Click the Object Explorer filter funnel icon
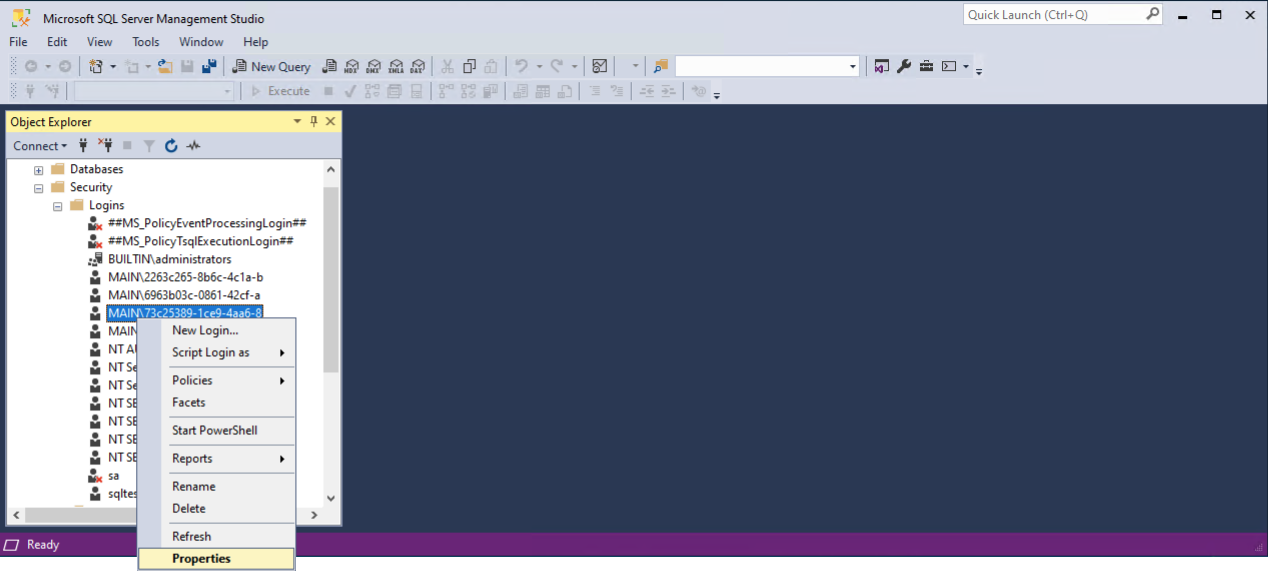 coord(149,146)
